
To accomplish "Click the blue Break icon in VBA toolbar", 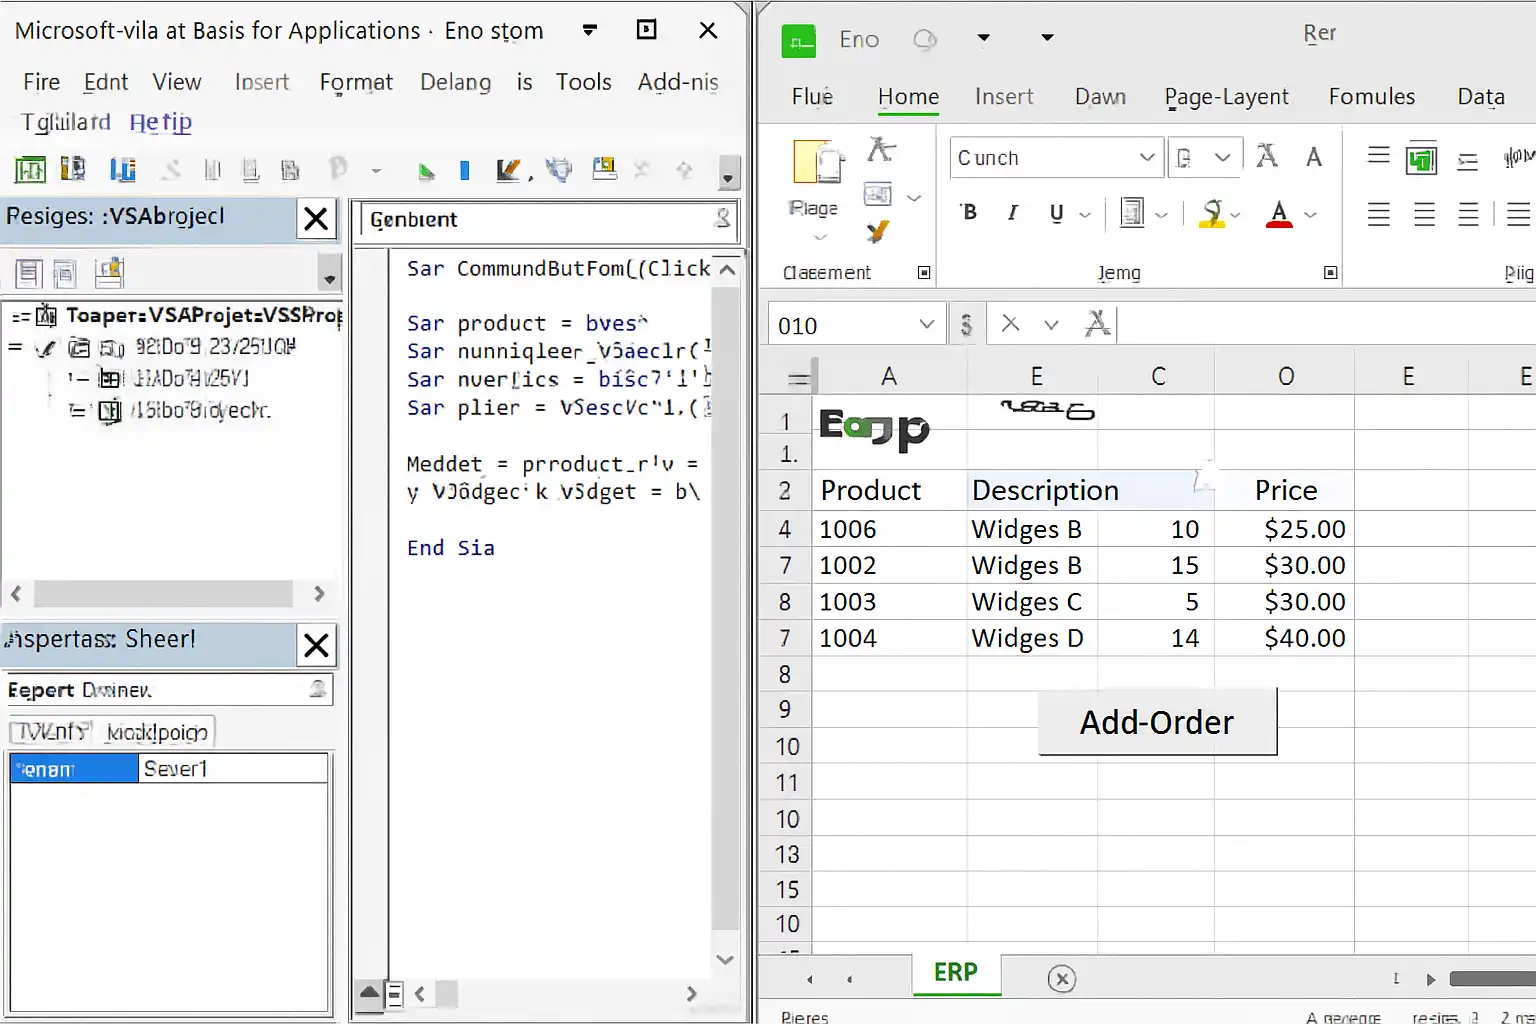I will click(x=464, y=171).
